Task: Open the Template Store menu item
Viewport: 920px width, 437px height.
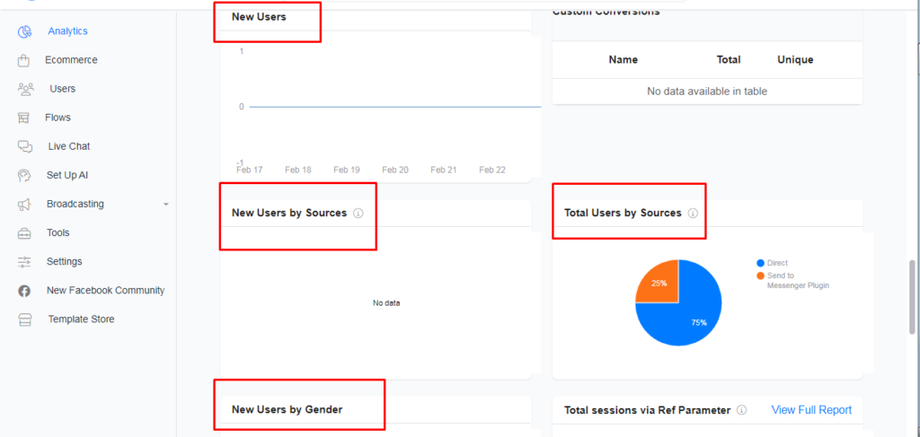Action: [81, 320]
